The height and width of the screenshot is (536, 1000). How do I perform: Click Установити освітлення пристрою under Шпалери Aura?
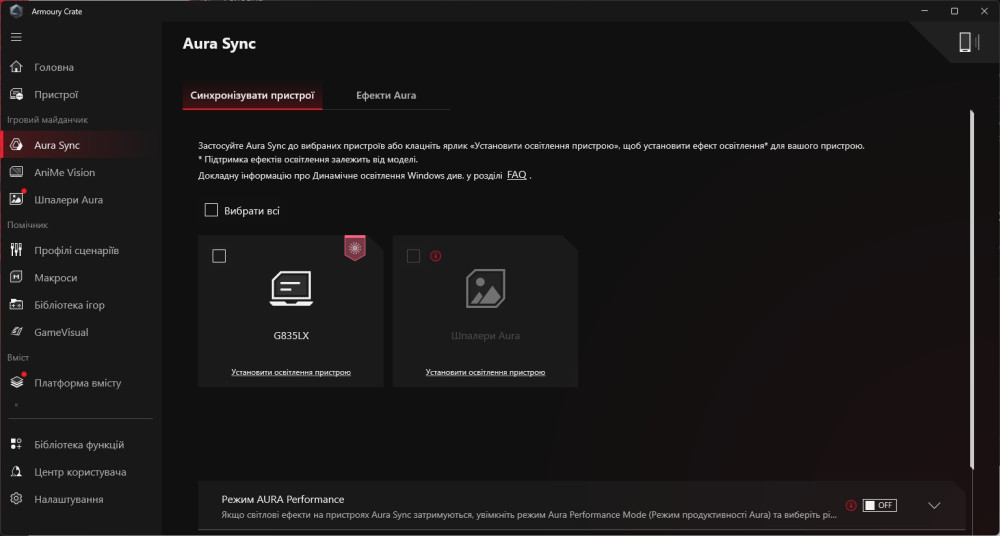pyautogui.click(x=485, y=372)
